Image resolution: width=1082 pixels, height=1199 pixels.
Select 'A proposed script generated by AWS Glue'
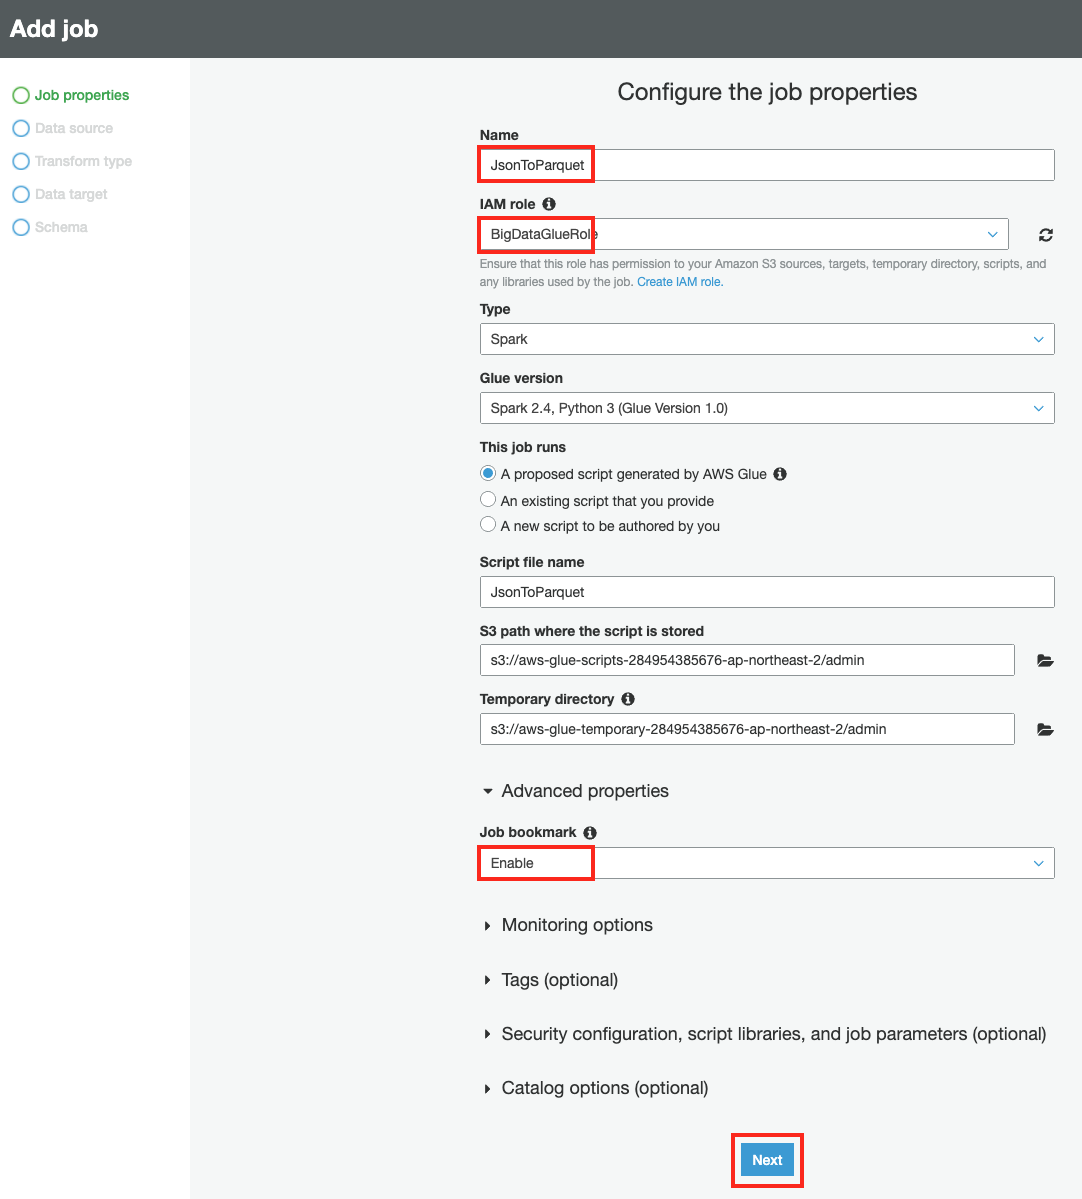point(488,474)
